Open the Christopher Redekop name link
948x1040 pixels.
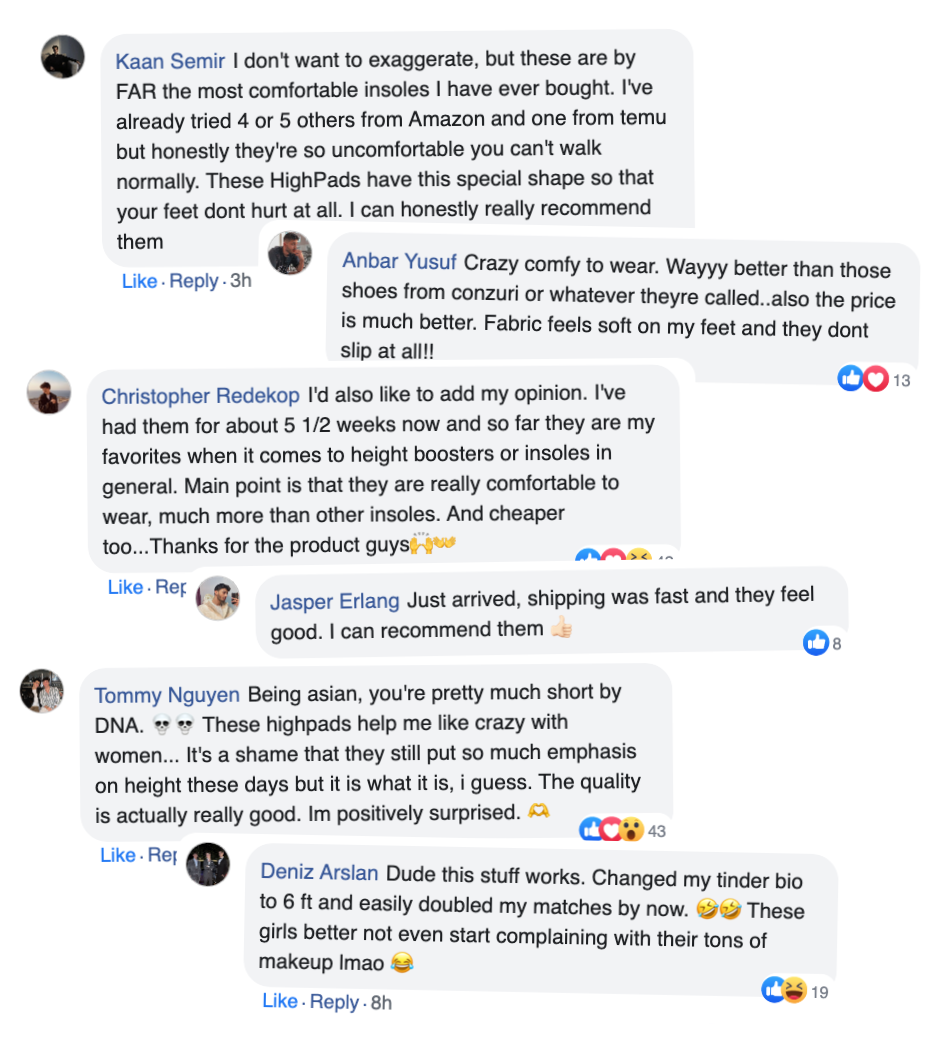pos(200,396)
